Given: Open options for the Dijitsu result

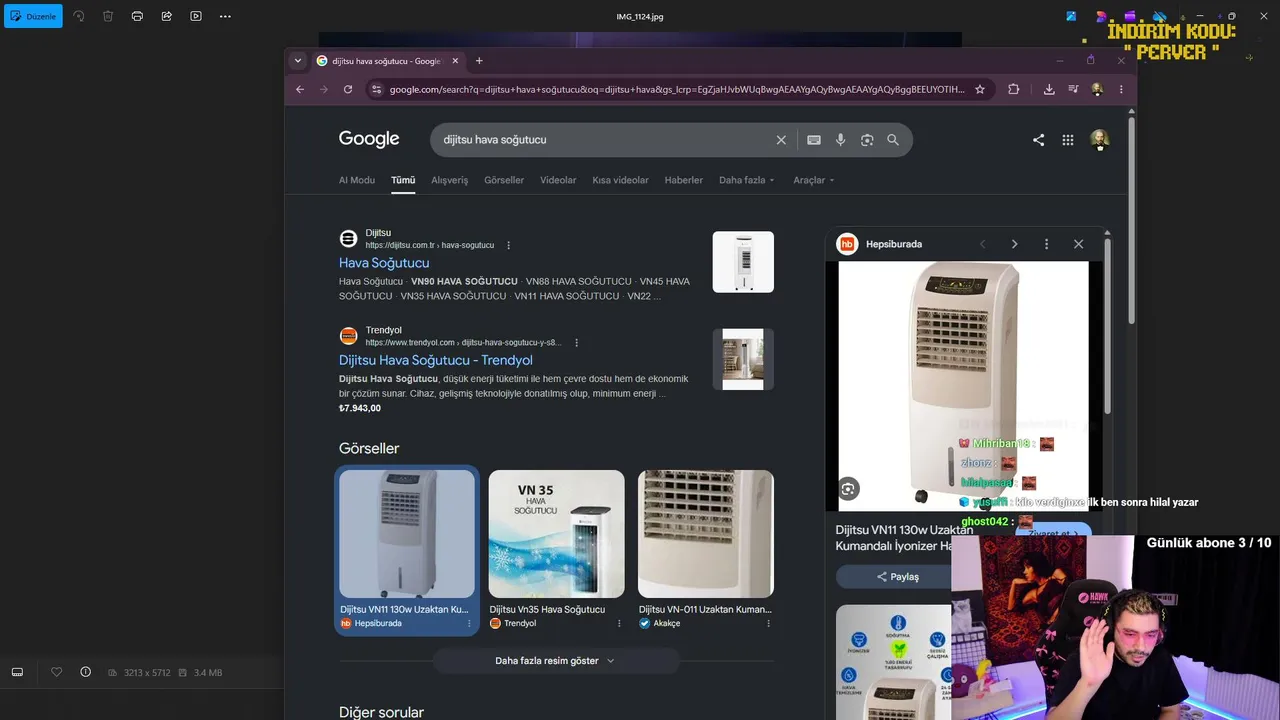Looking at the screenshot, I should click(x=508, y=245).
